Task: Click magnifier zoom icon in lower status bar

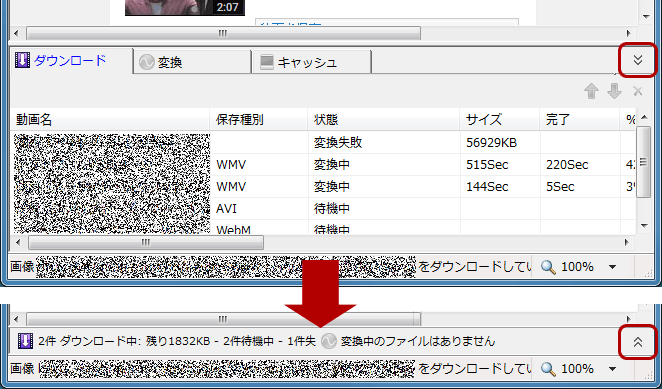Action: tap(548, 369)
